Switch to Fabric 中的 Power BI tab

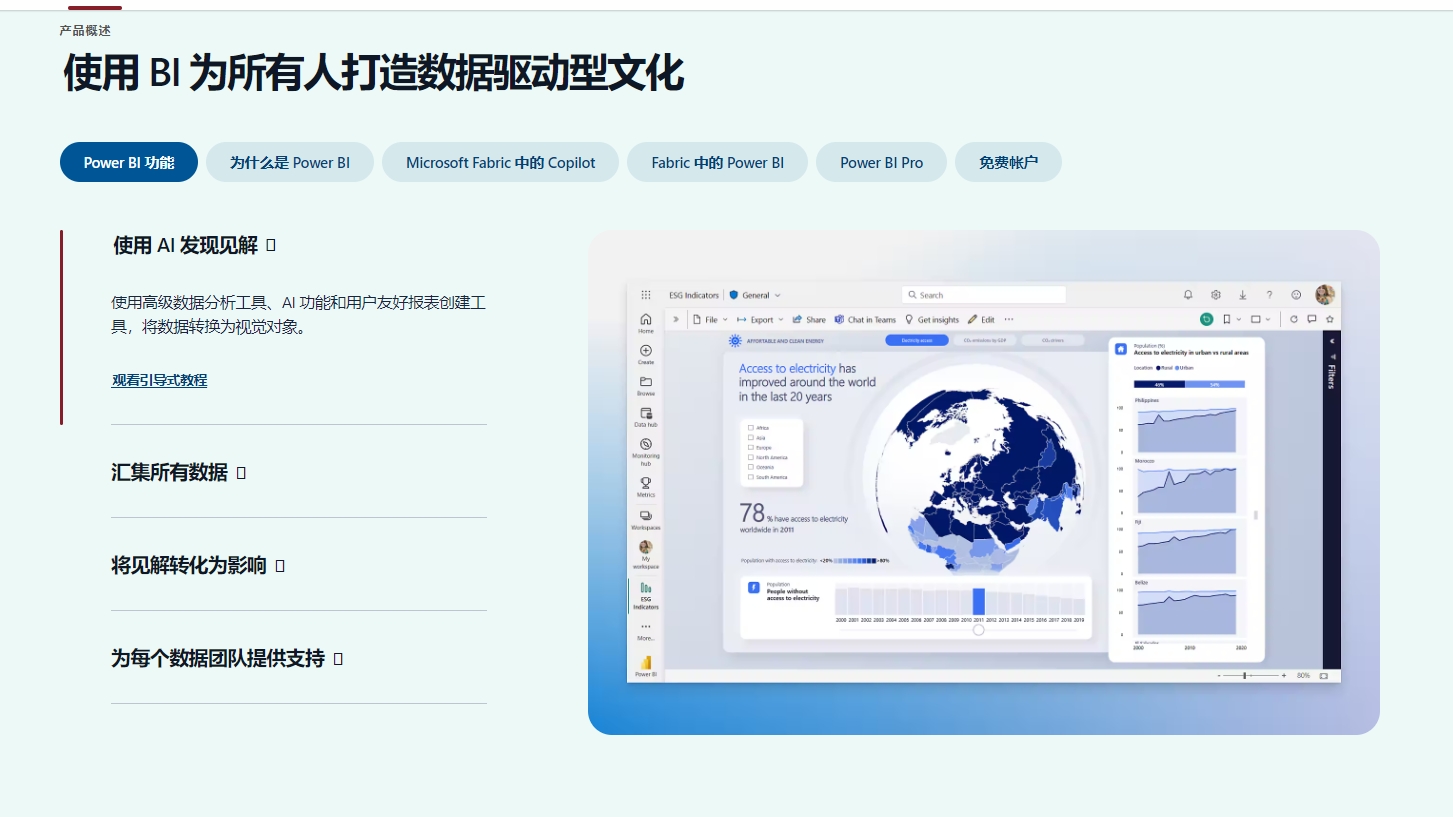click(x=717, y=162)
